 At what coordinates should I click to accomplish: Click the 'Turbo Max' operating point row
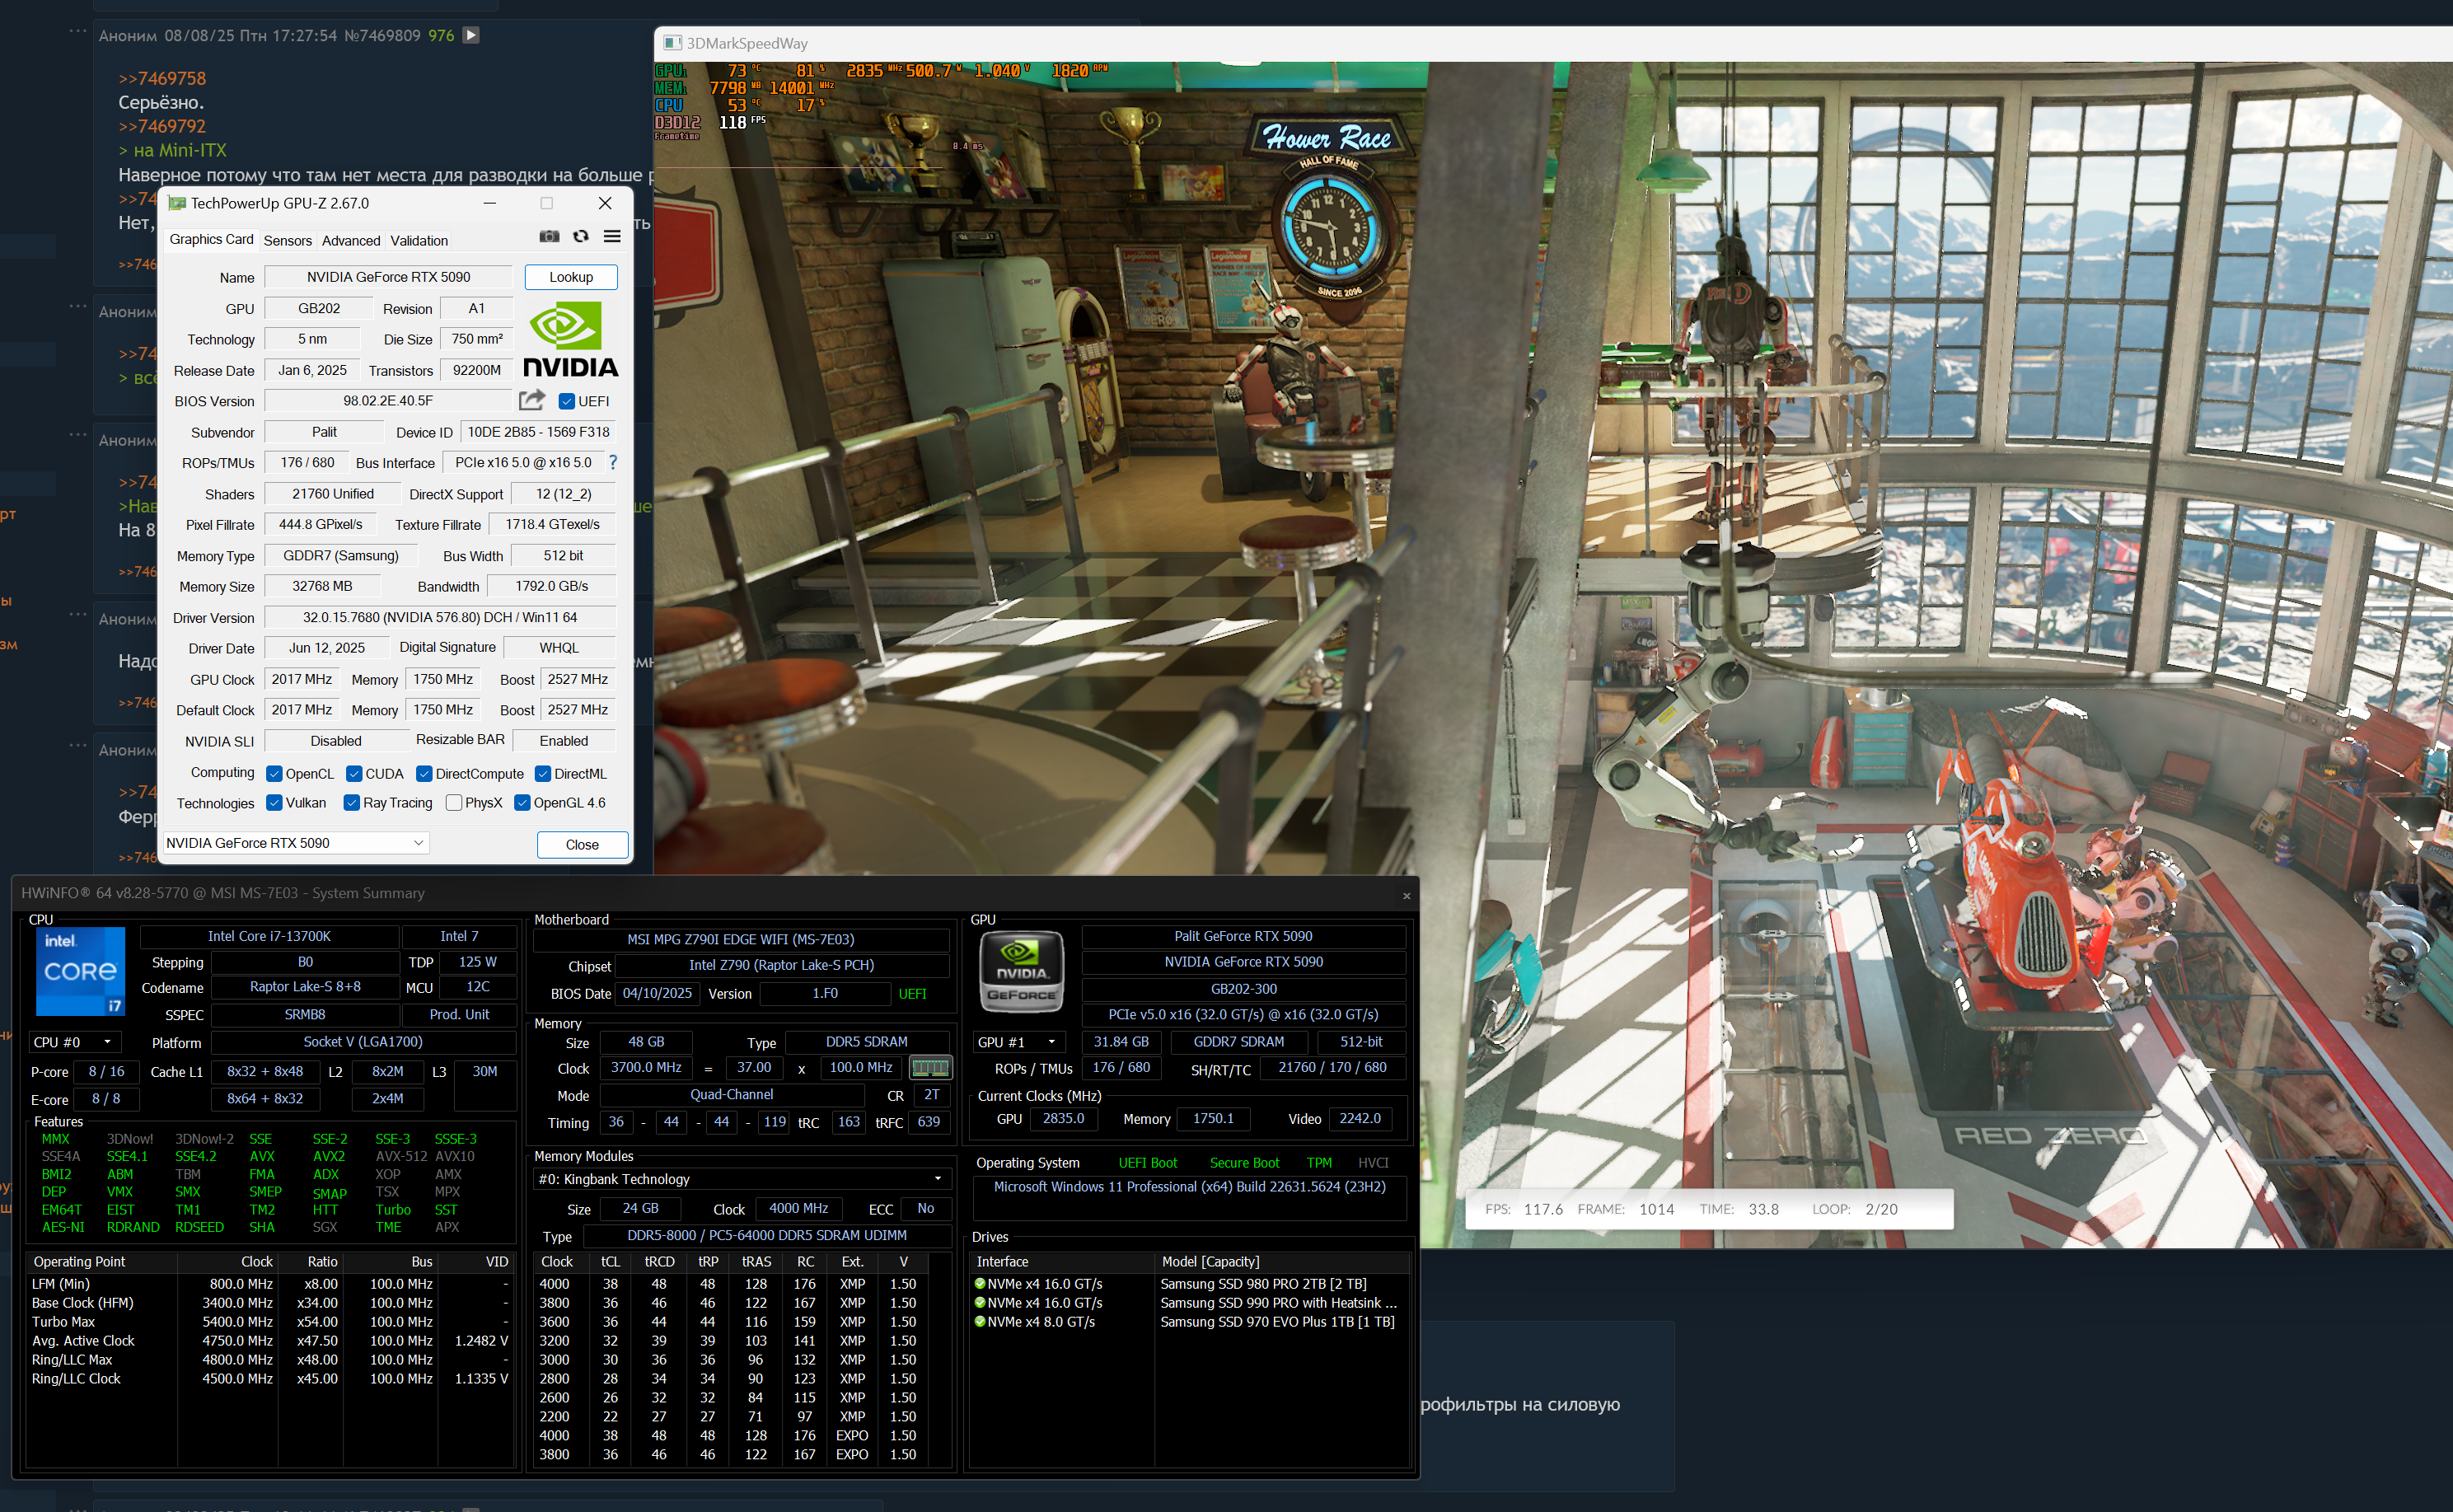[270, 1322]
